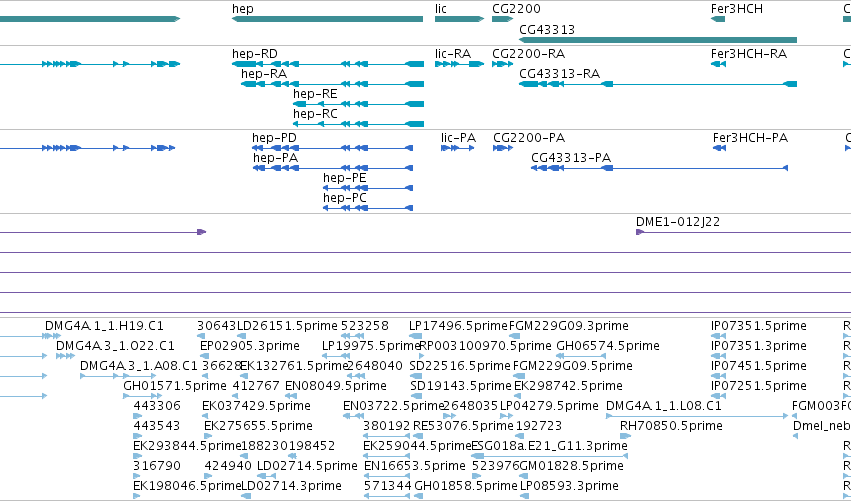Select transcript hep-RC
Screen dimensions: 851x501
click(358, 124)
